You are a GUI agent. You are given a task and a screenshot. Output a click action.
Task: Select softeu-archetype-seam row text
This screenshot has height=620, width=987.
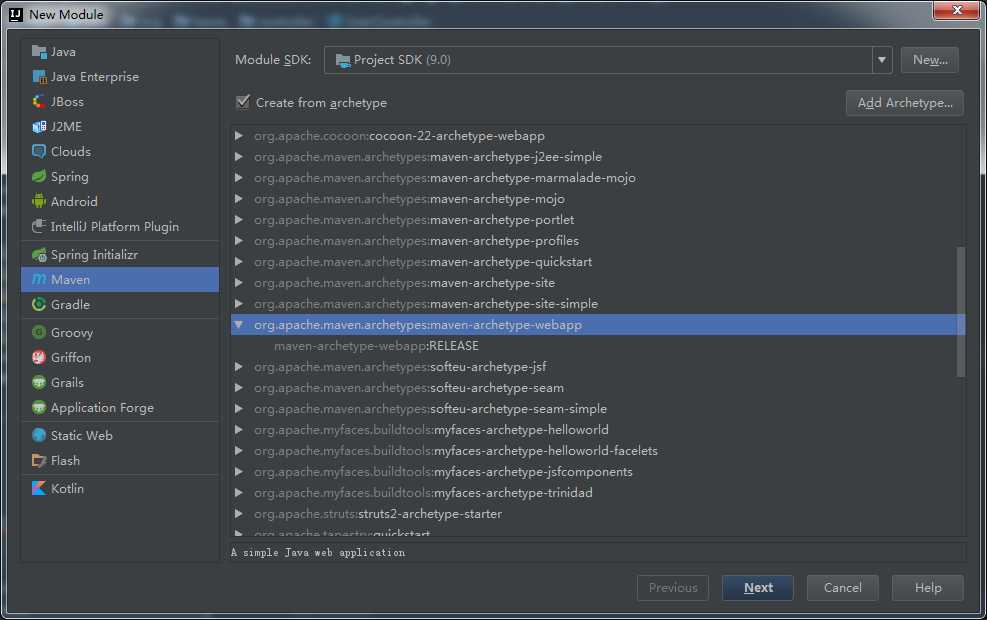coord(409,388)
